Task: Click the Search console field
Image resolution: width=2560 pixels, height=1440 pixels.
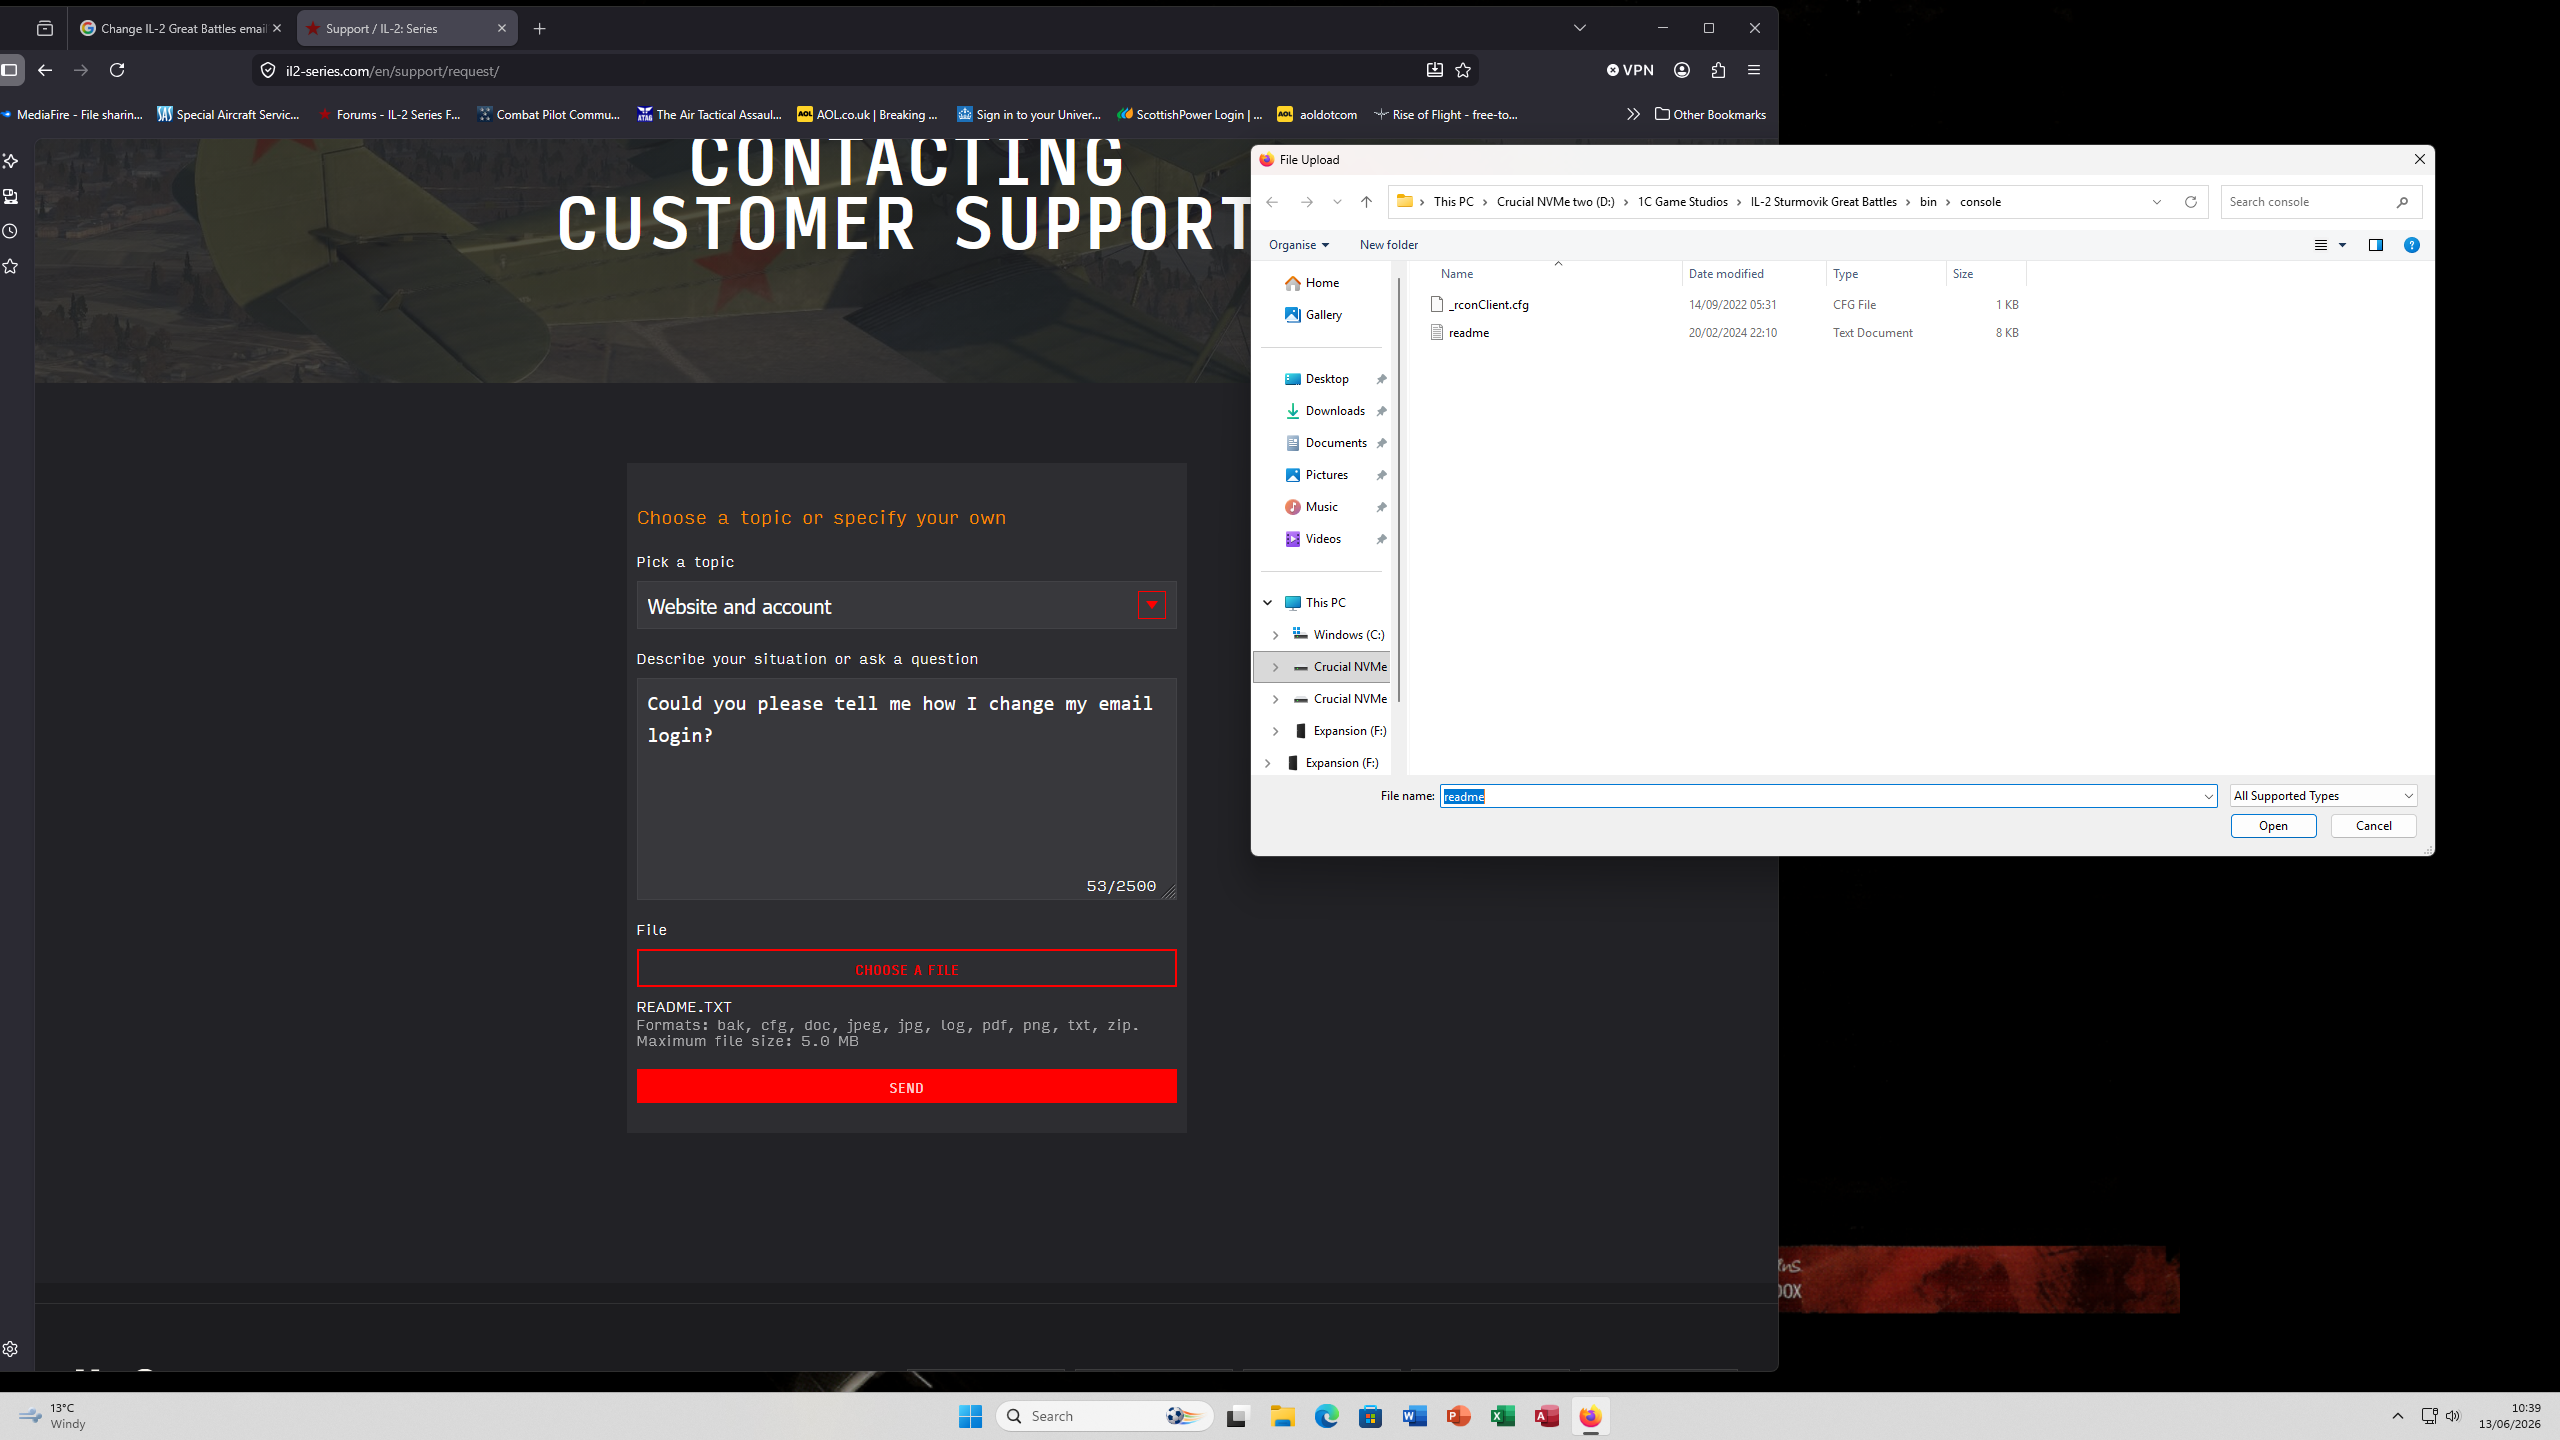Action: 2320,202
